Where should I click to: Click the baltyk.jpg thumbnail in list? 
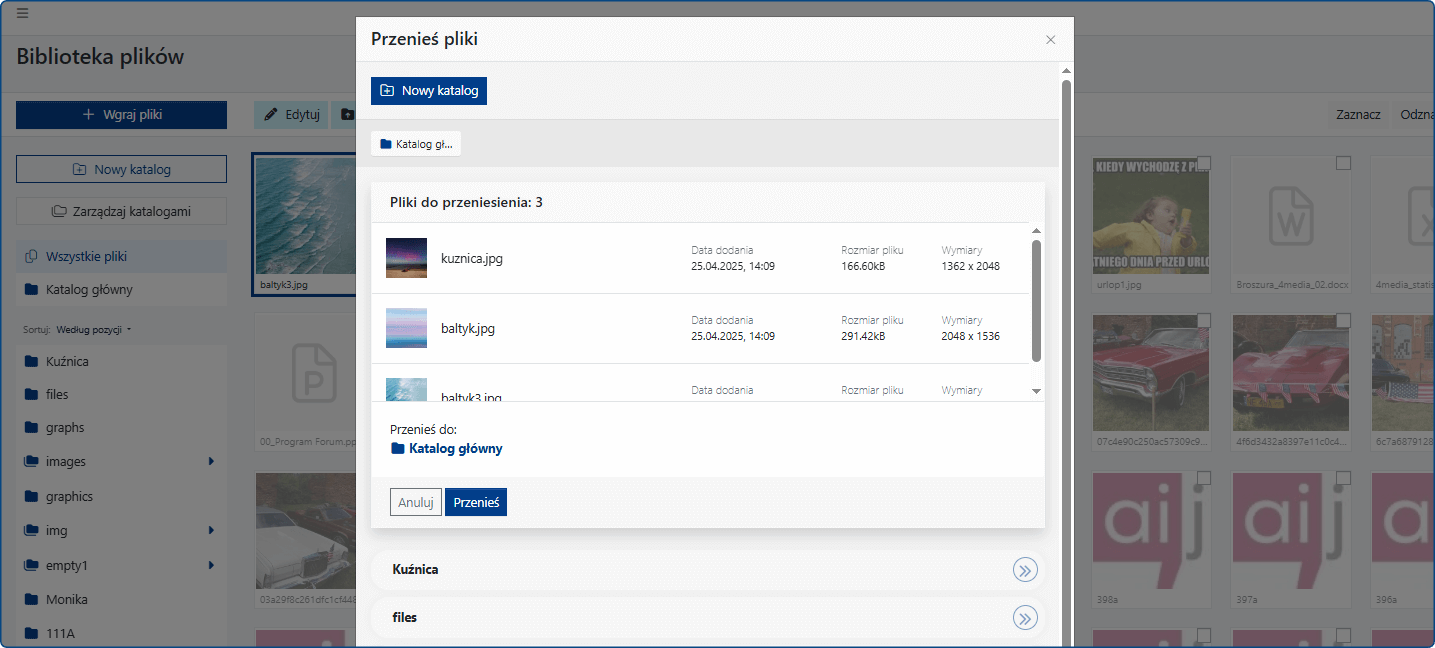click(406, 328)
